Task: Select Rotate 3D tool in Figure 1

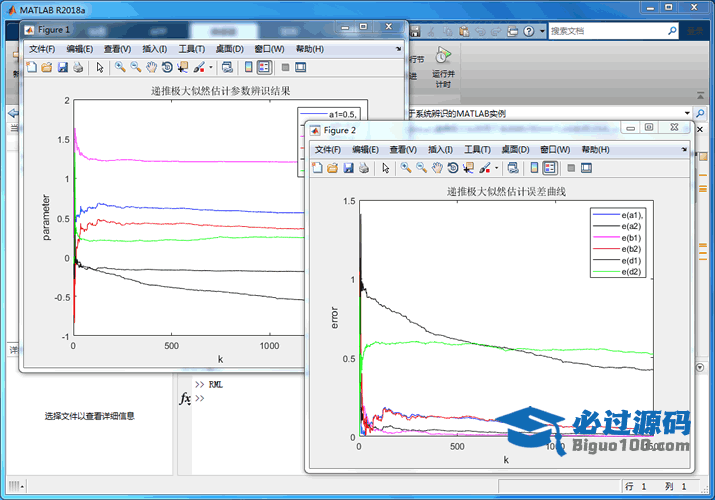Action: pyautogui.click(x=167, y=68)
